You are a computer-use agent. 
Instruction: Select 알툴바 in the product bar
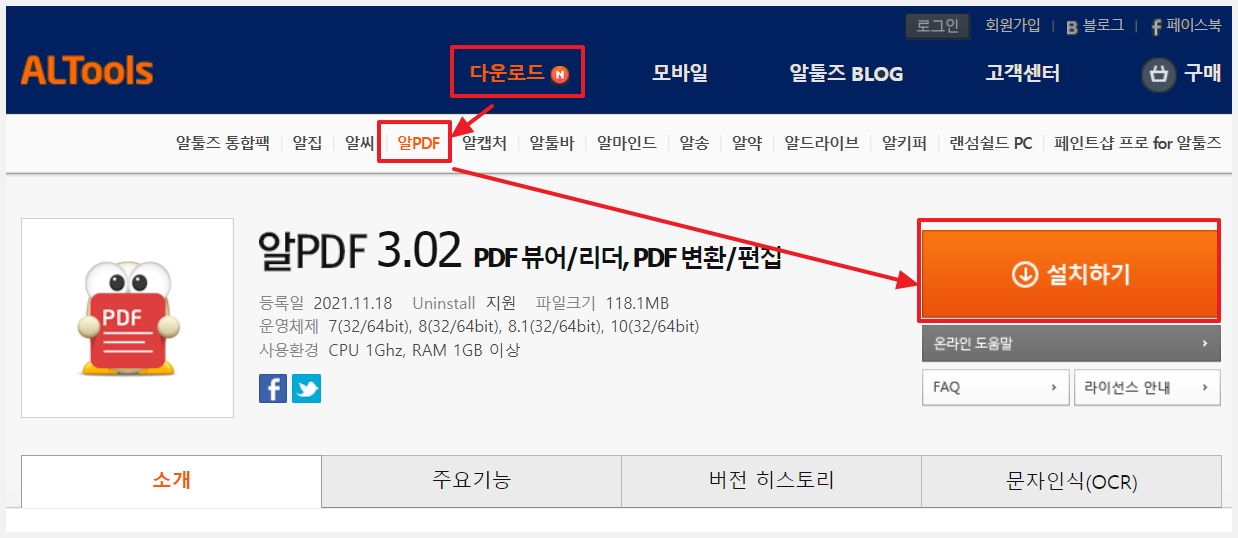[551, 143]
